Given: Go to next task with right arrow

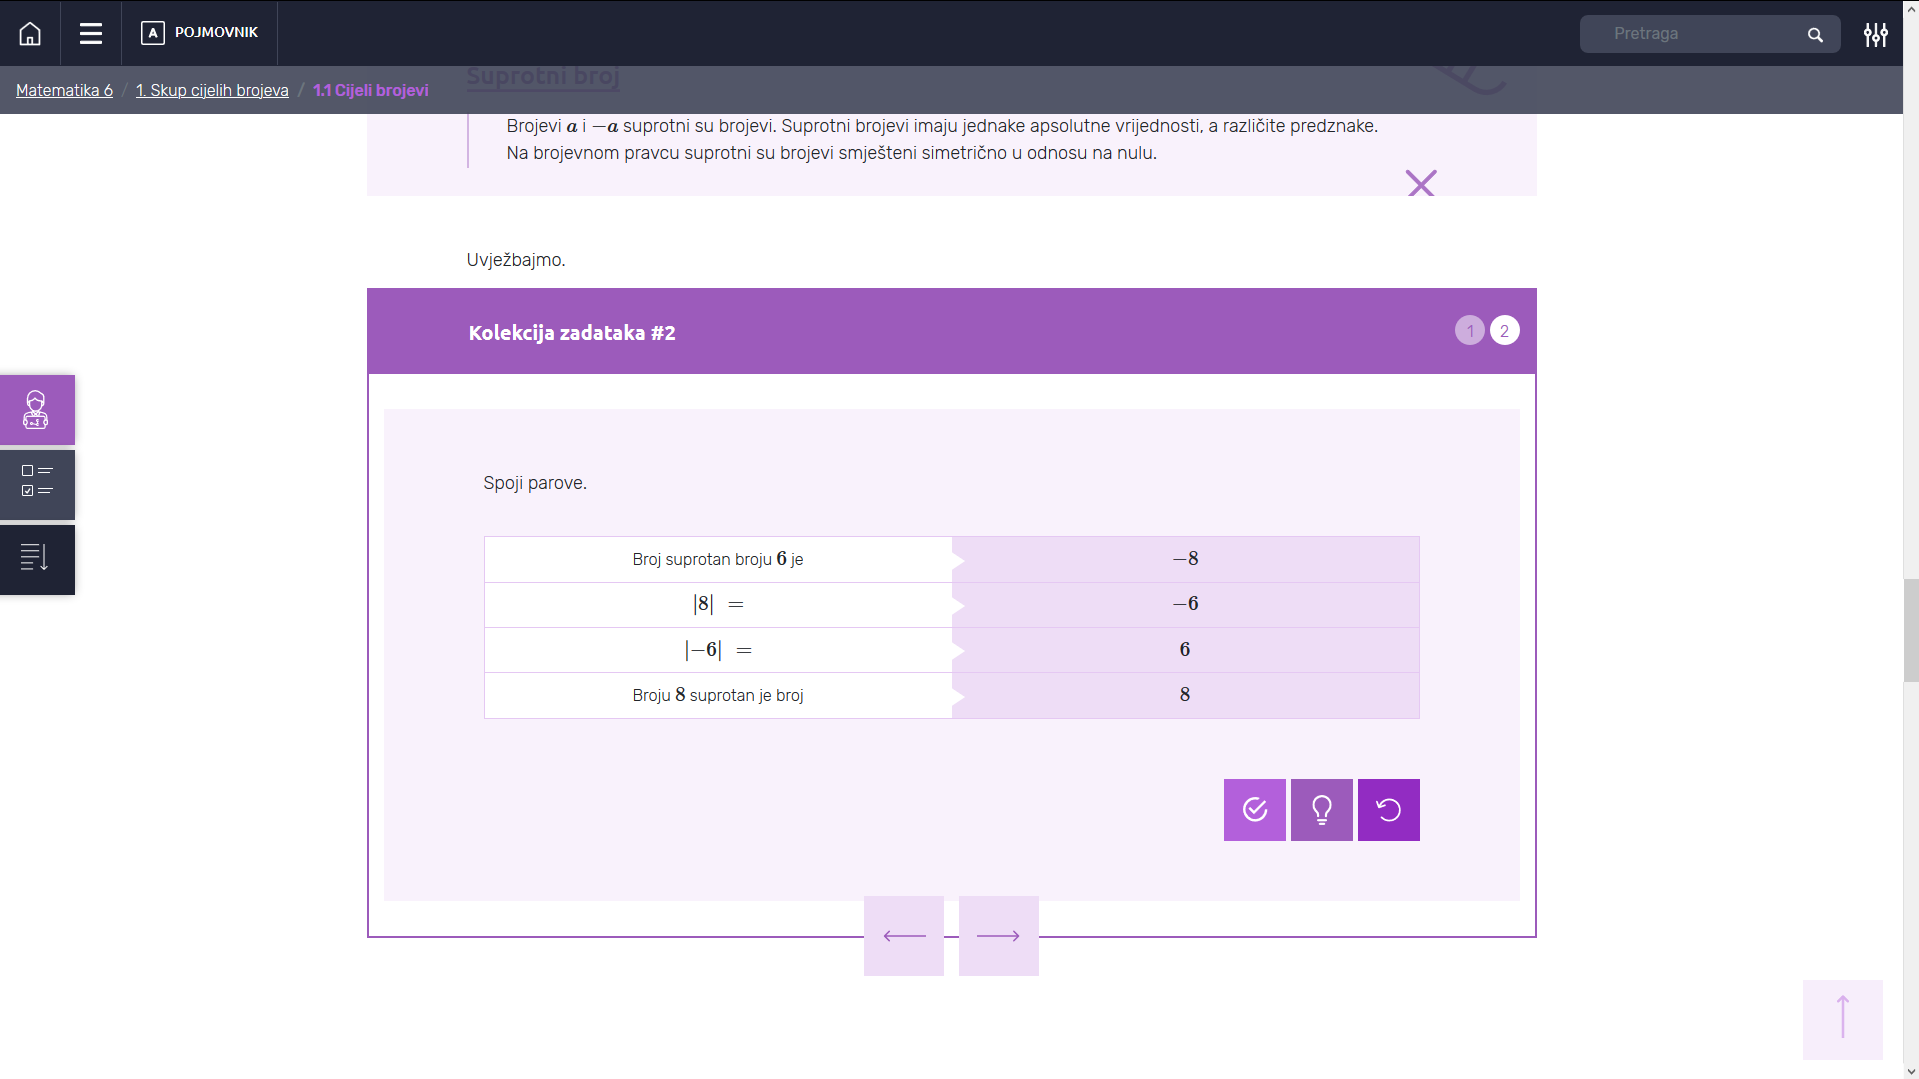Looking at the screenshot, I should tap(998, 936).
